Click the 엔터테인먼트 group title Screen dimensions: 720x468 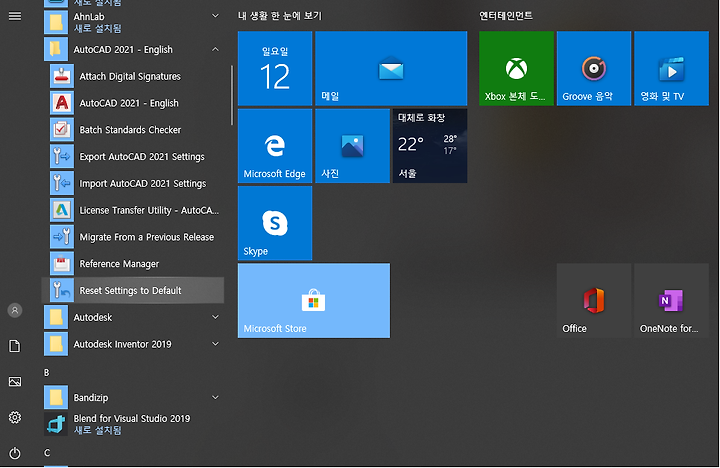pos(506,16)
